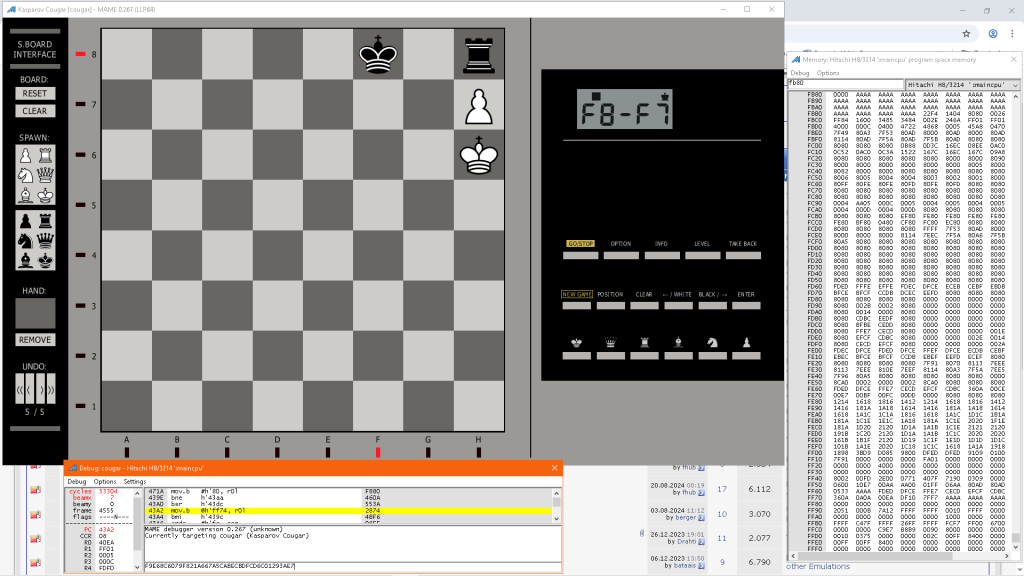Image resolution: width=1024 pixels, height=576 pixels.
Task: Spawn a black king from the sidebar
Action: pyautogui.click(x=45, y=260)
